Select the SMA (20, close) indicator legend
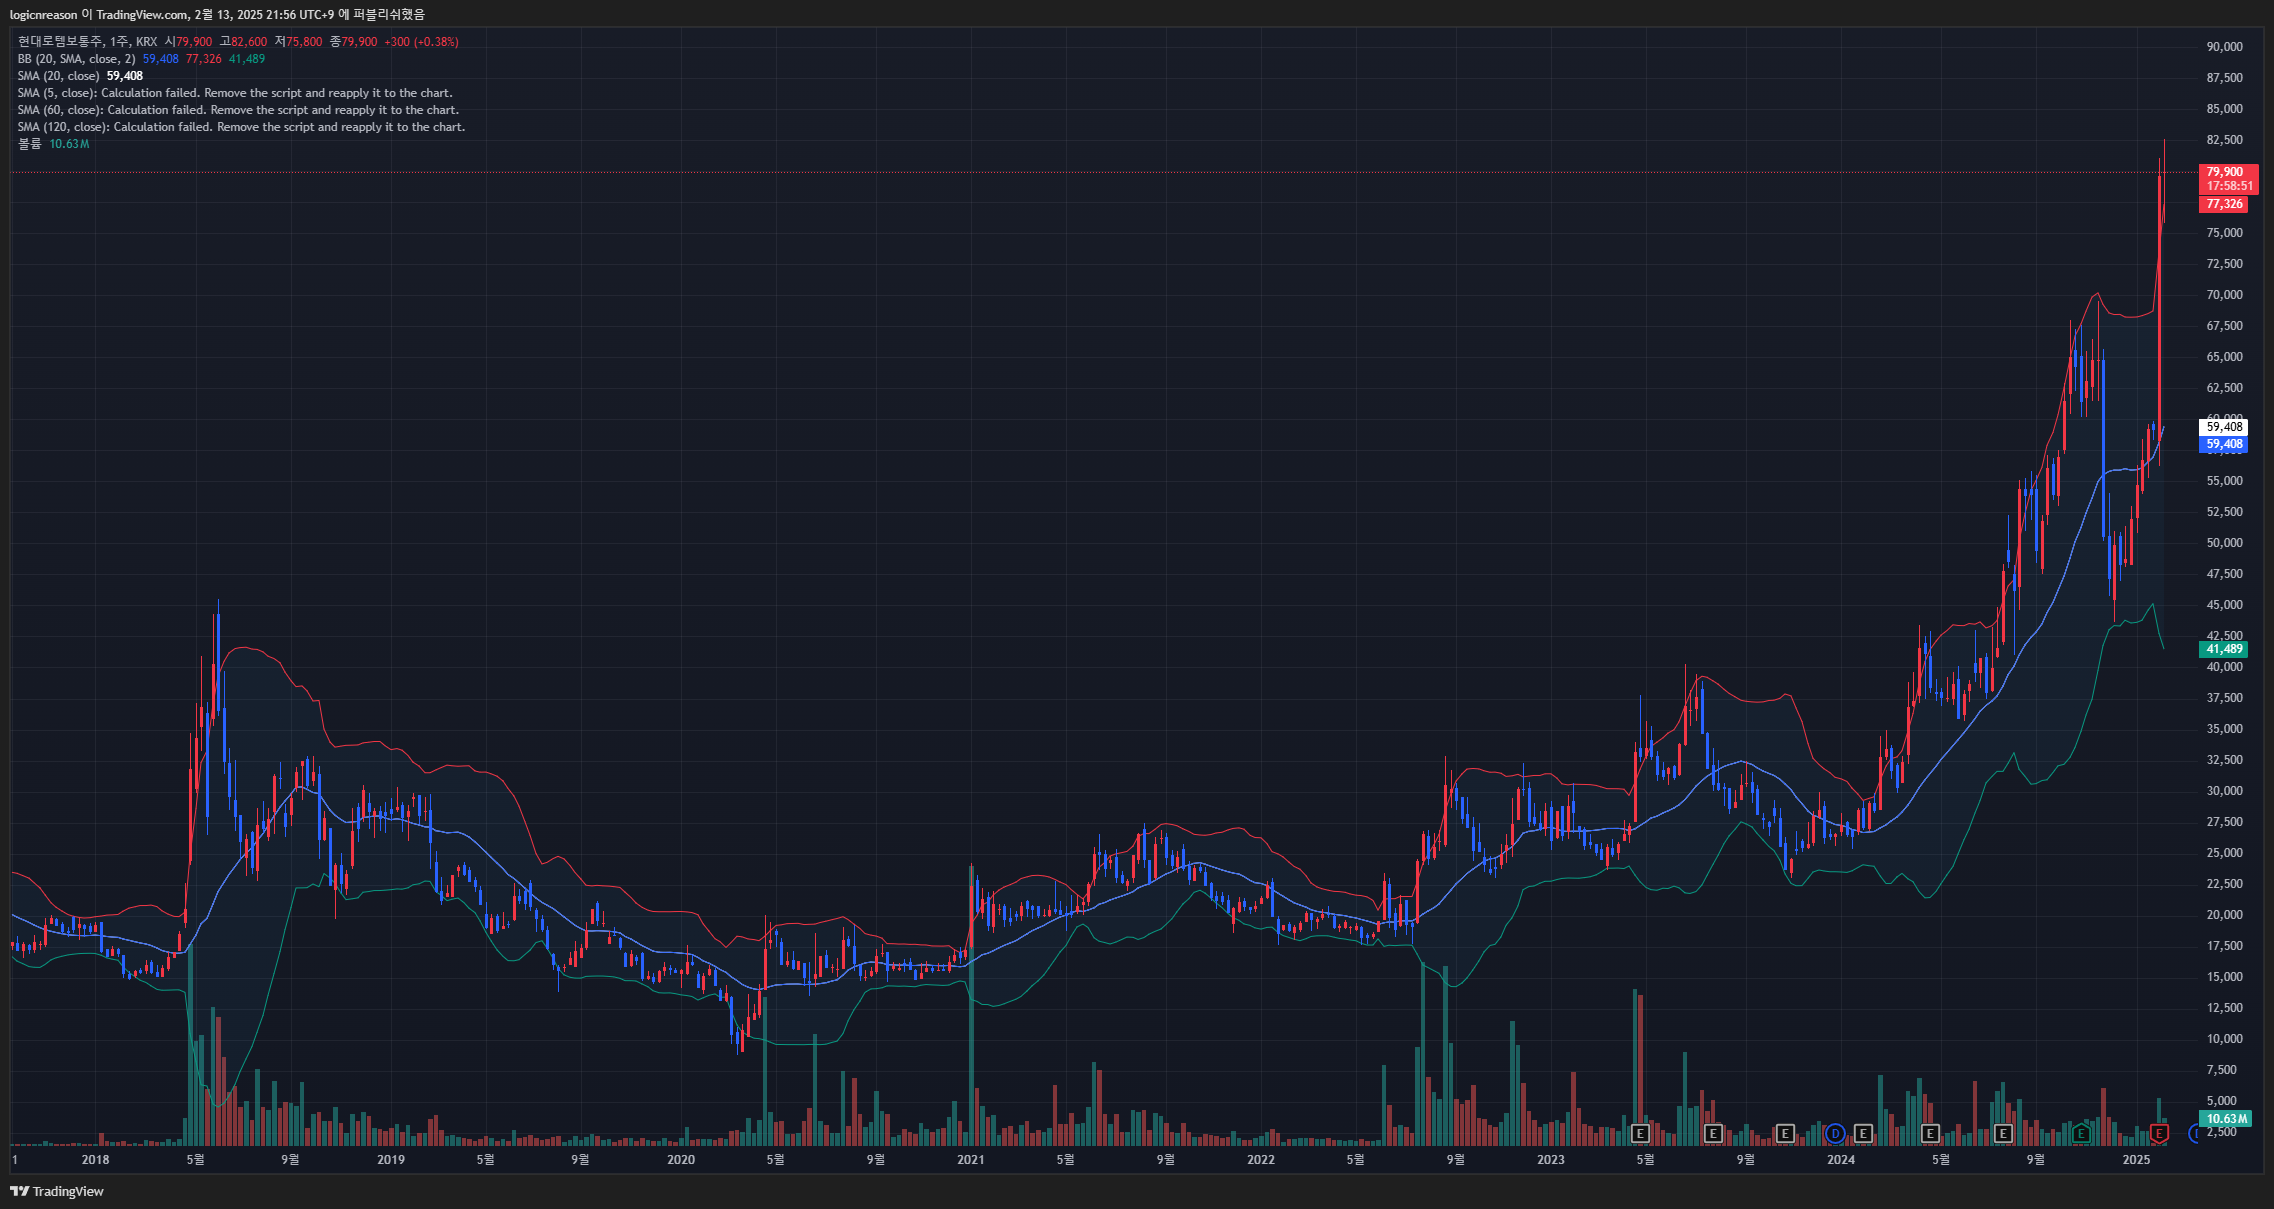Screen dimensions: 2274x1209 click(58, 76)
